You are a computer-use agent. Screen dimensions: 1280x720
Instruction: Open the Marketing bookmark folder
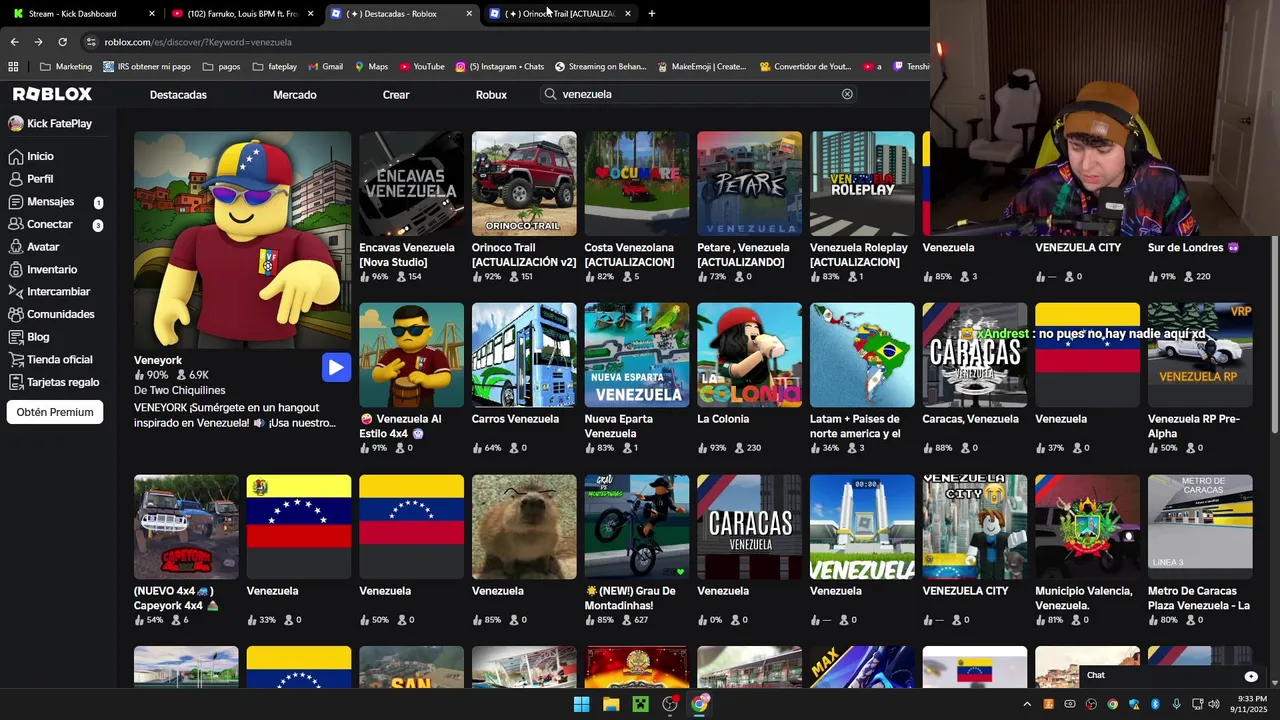click(66, 67)
